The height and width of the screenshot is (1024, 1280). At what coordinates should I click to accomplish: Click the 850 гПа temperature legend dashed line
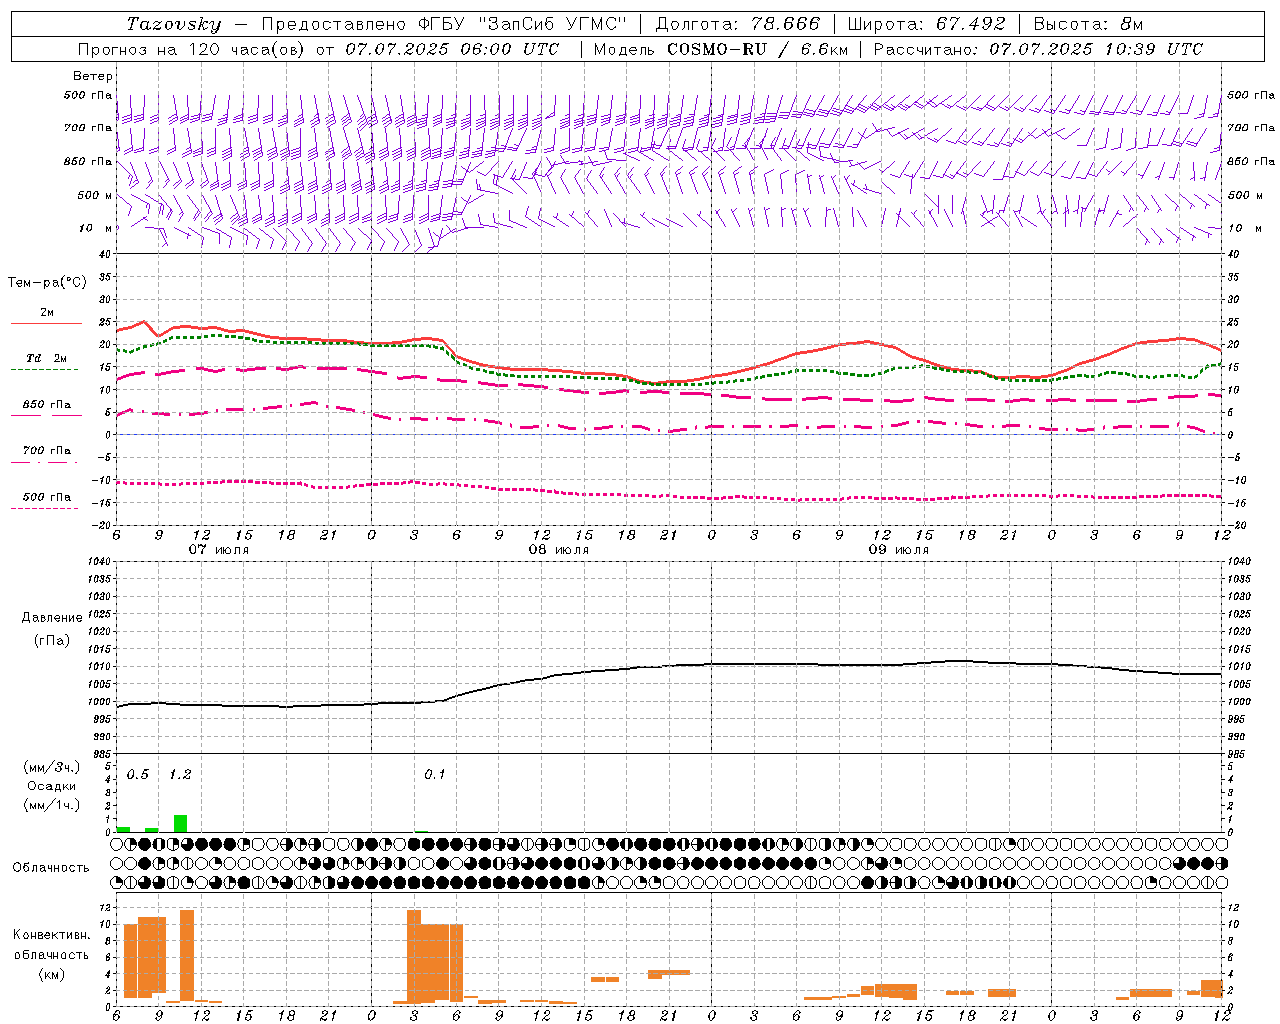pyautogui.click(x=44, y=415)
